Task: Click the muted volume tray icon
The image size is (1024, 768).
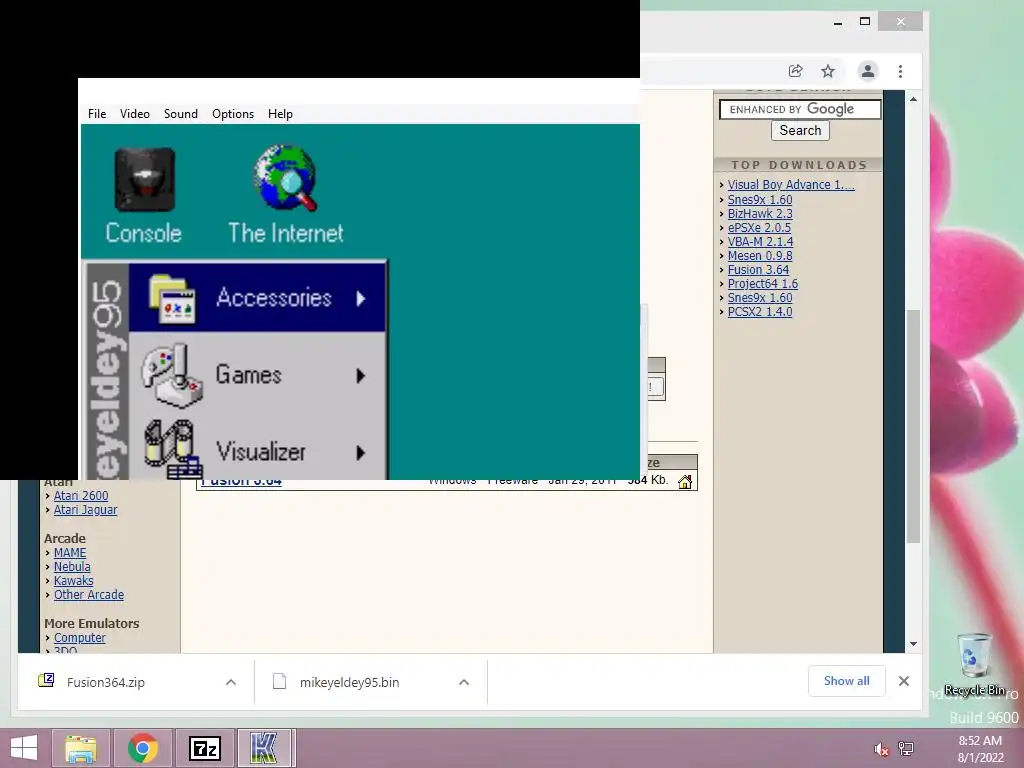Action: (882, 749)
